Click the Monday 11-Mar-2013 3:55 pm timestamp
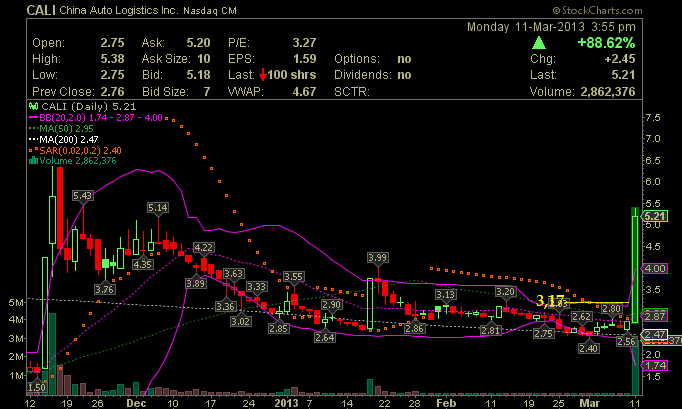The image size is (682, 409). 551,27
